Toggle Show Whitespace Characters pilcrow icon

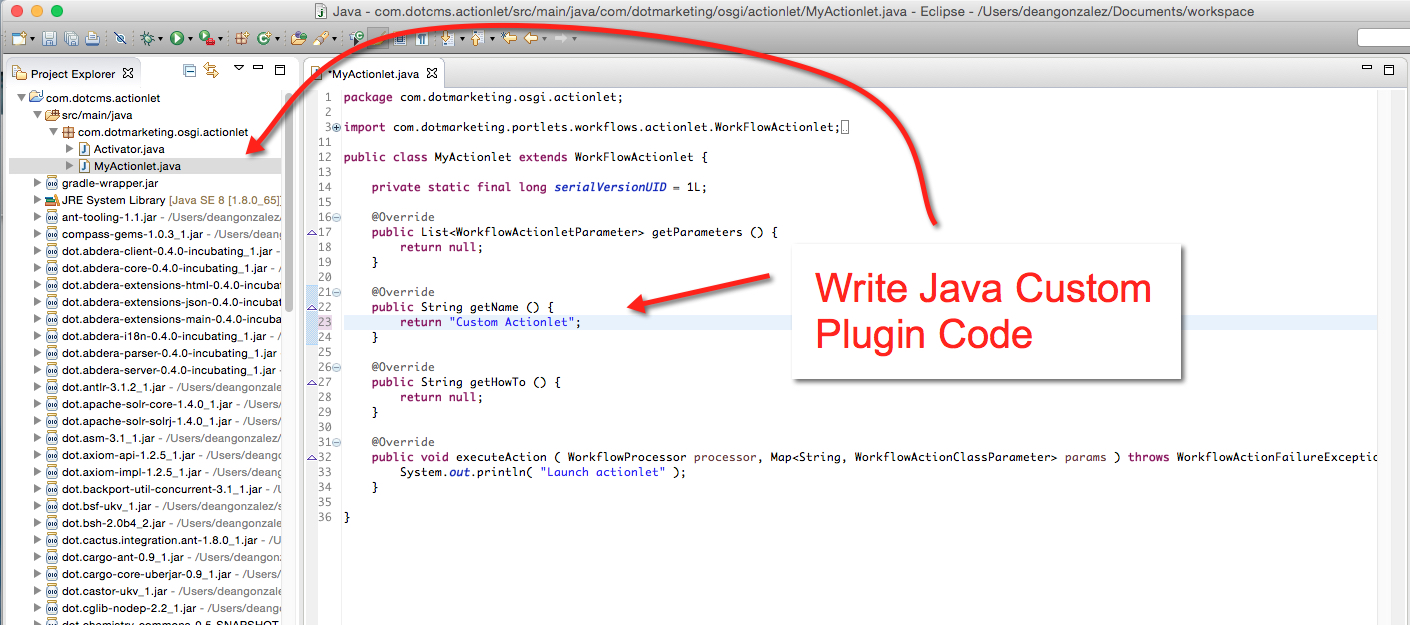click(x=422, y=39)
